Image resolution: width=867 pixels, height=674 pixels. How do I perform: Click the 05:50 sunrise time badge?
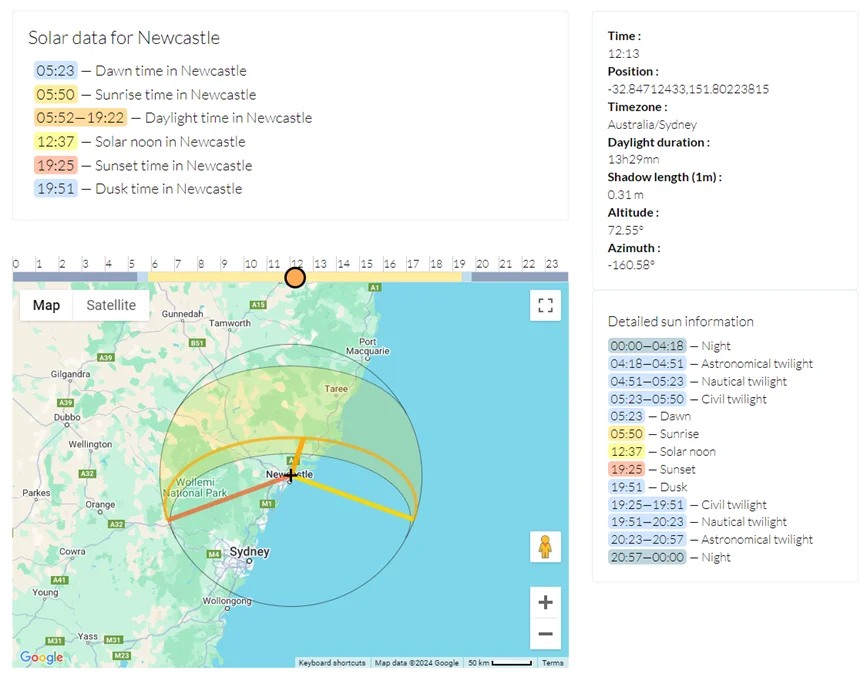[x=56, y=95]
